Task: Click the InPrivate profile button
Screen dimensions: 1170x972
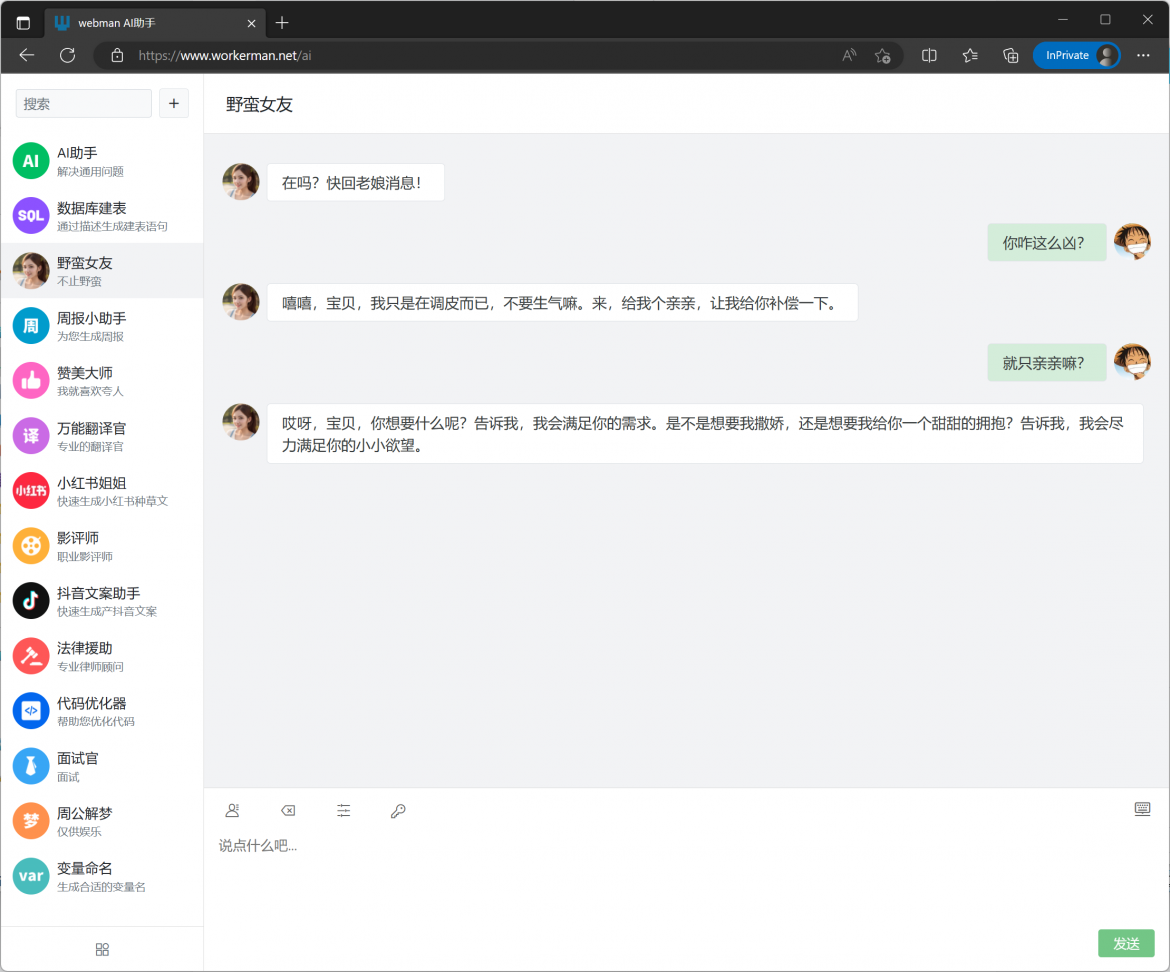Action: [1077, 56]
